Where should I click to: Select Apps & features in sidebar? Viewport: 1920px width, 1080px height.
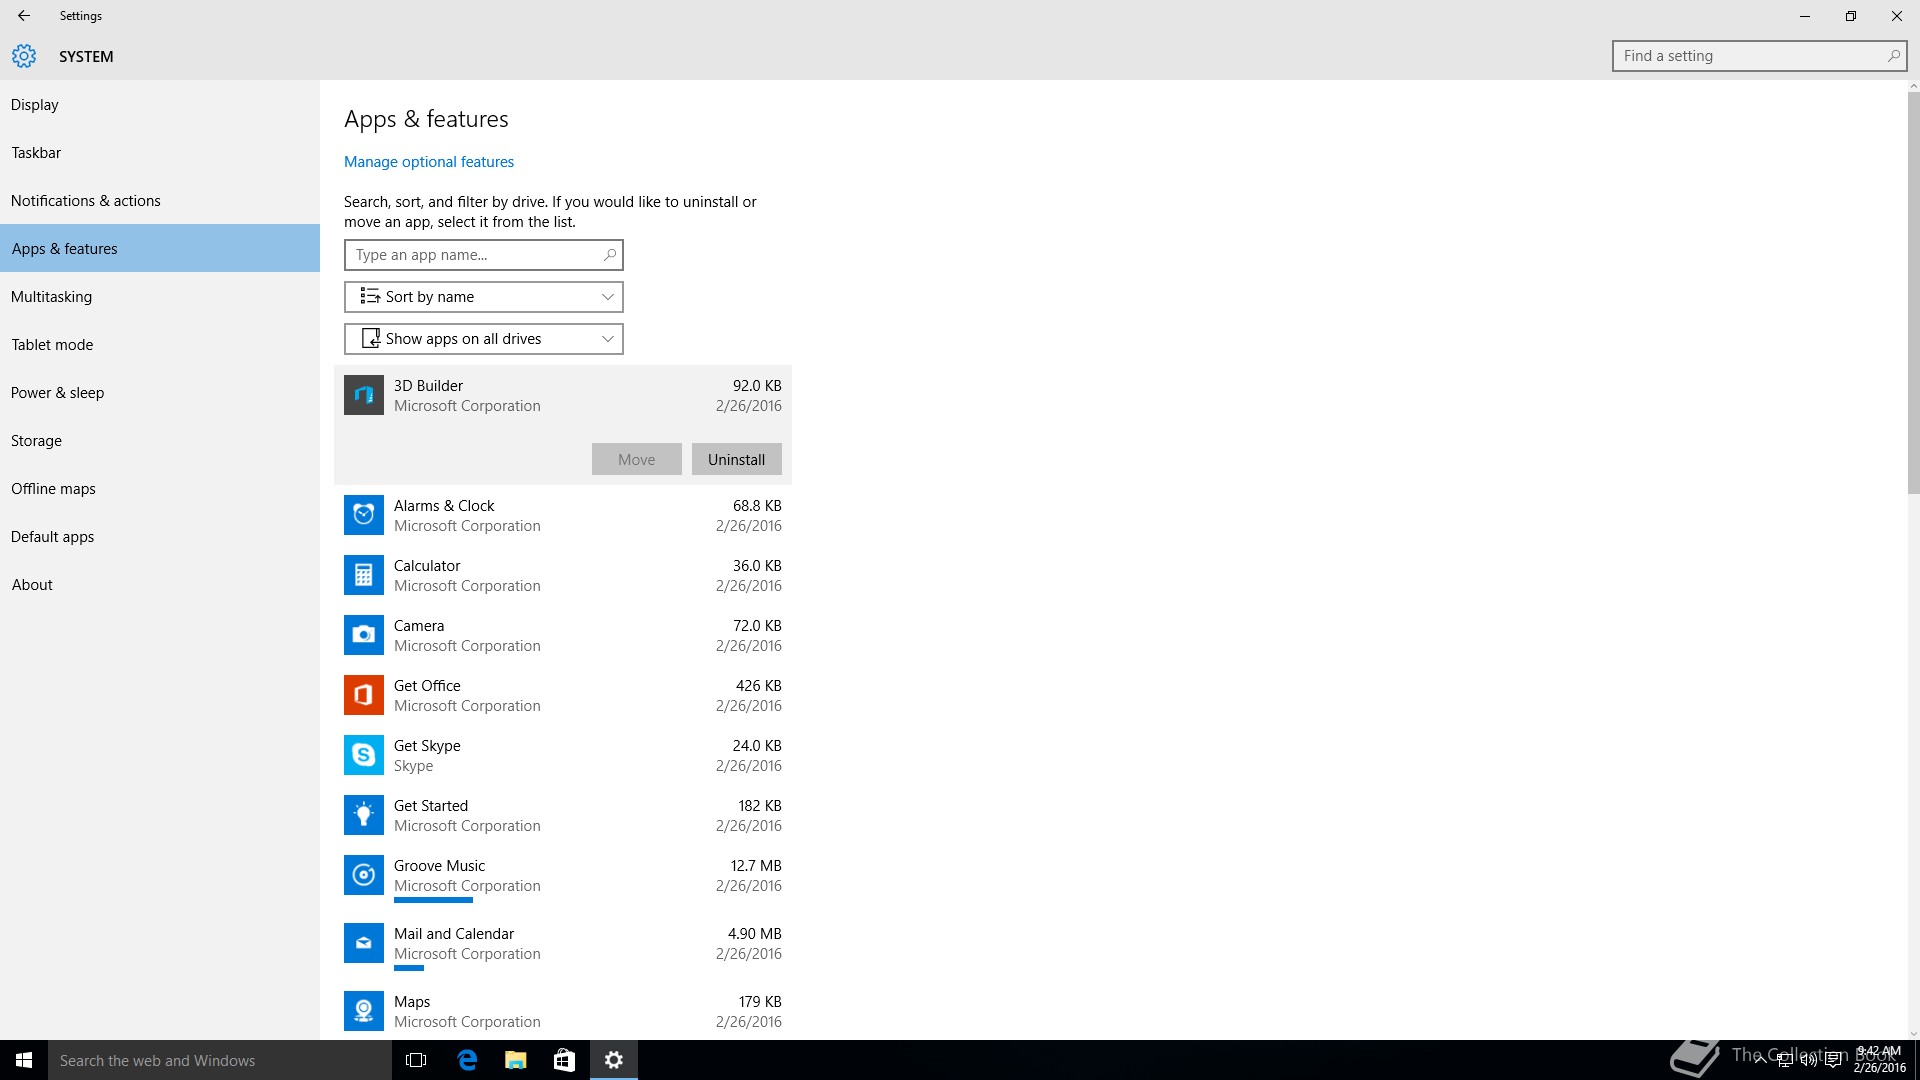pyautogui.click(x=160, y=249)
